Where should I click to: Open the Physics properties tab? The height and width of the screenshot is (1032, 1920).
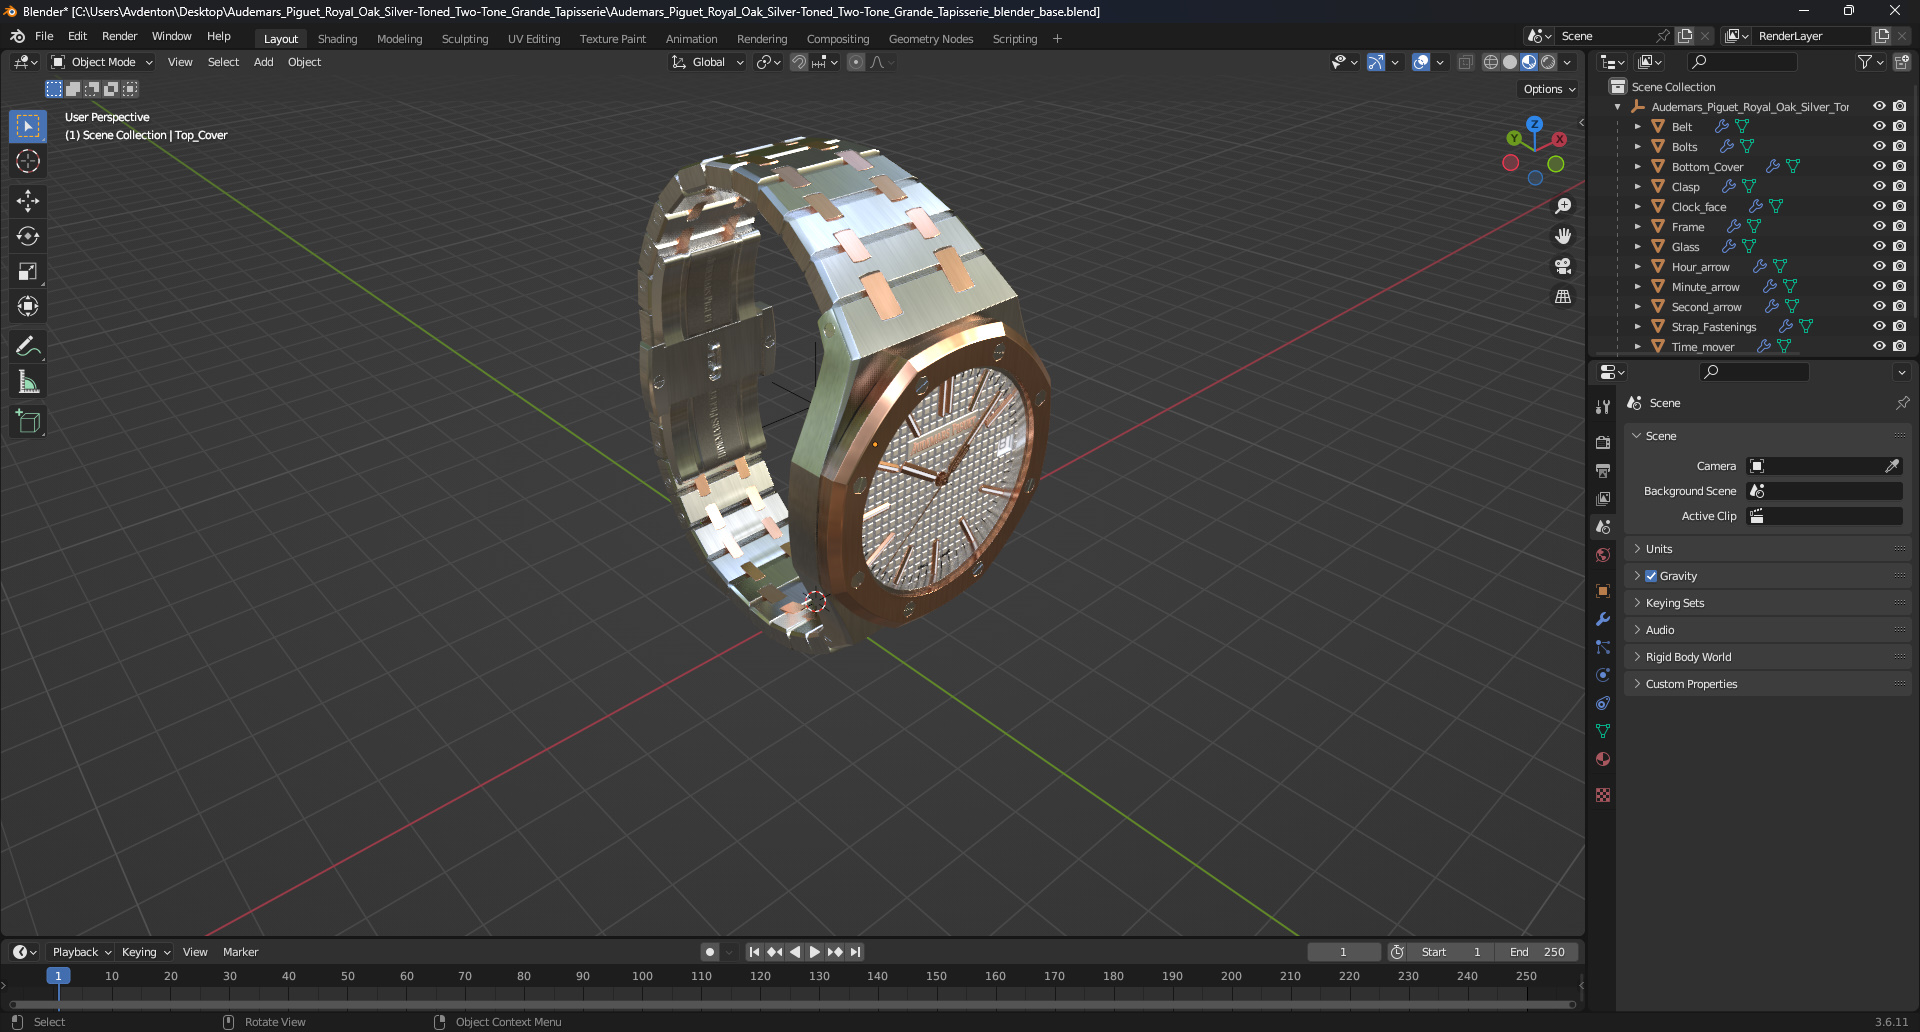coord(1603,675)
